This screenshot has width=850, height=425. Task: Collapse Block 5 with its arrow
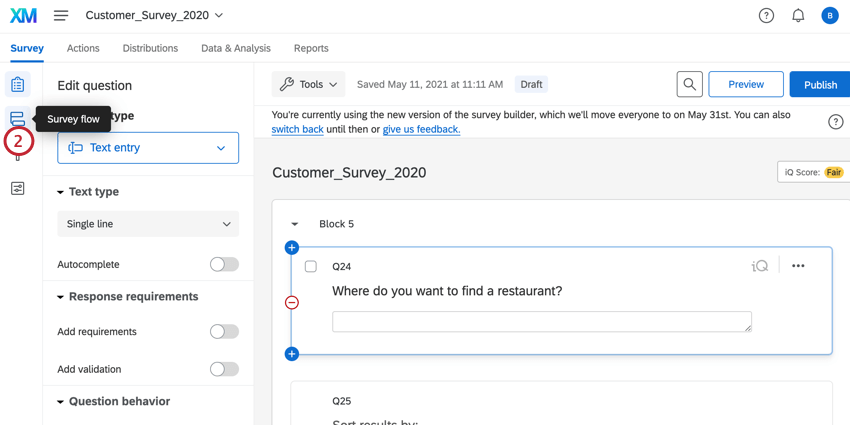[295, 224]
